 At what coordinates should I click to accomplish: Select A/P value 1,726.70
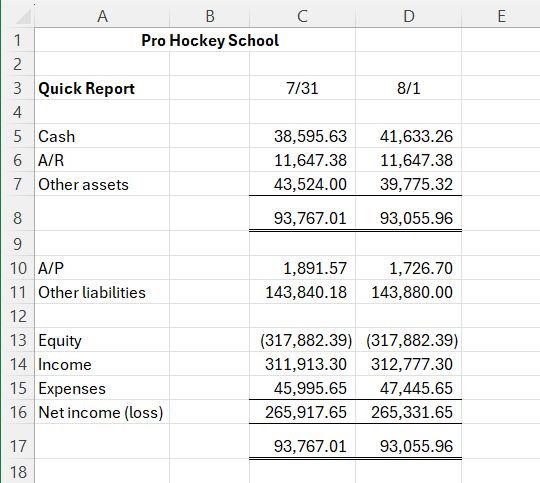point(408,268)
